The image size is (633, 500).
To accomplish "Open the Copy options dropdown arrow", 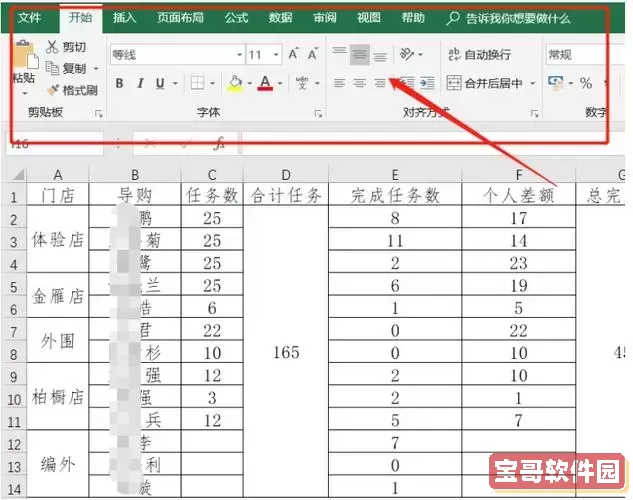I will [x=96, y=68].
